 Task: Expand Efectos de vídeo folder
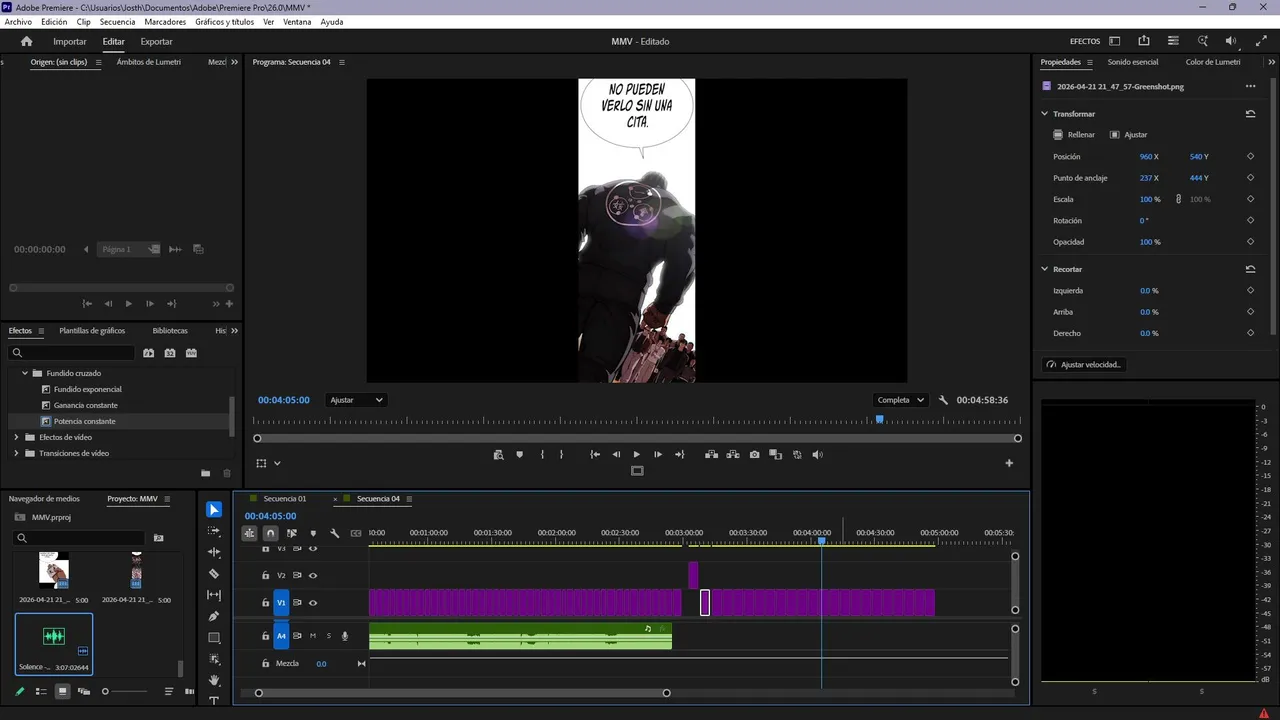coord(16,437)
